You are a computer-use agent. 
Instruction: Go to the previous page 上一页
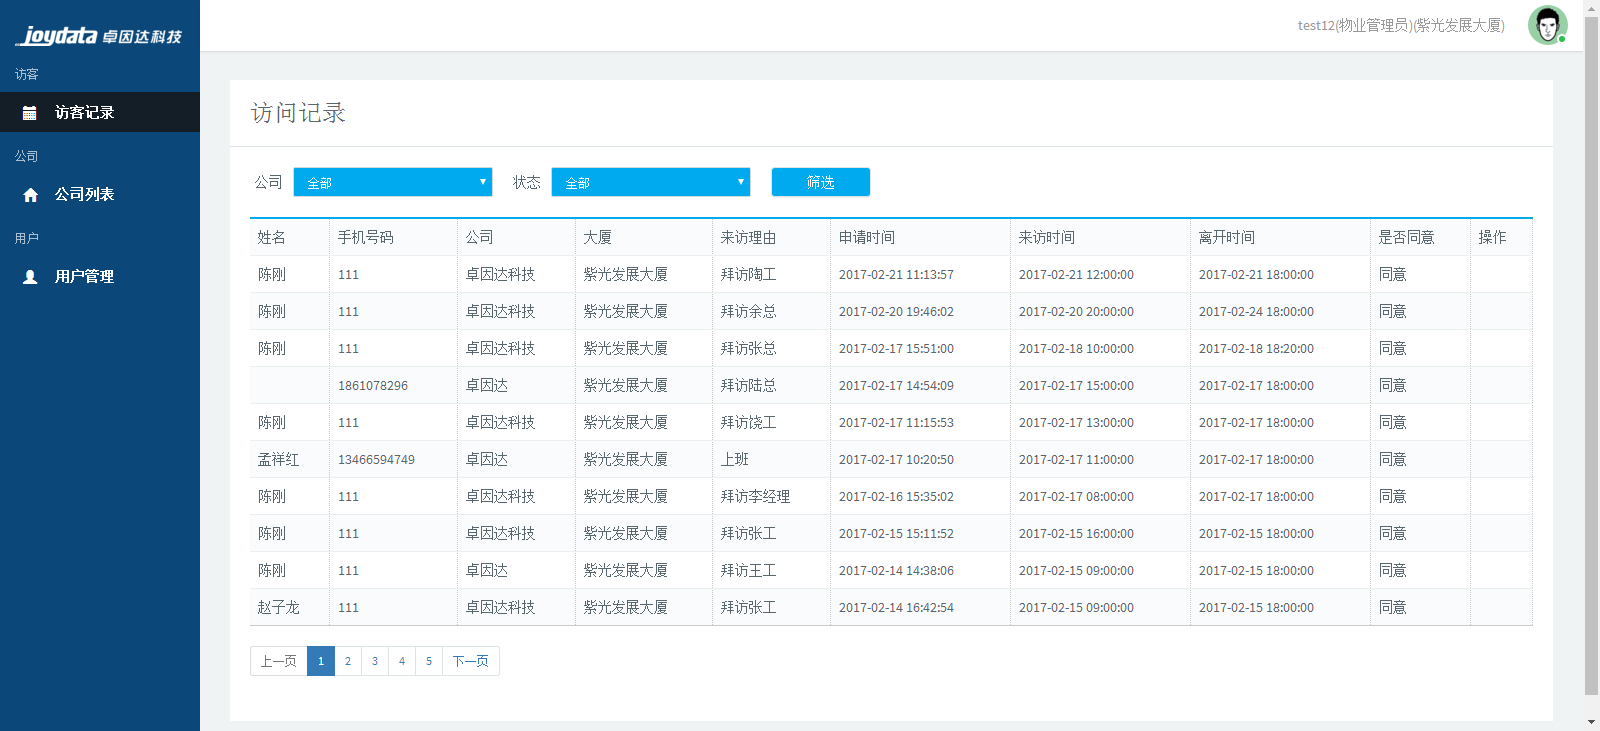[279, 661]
